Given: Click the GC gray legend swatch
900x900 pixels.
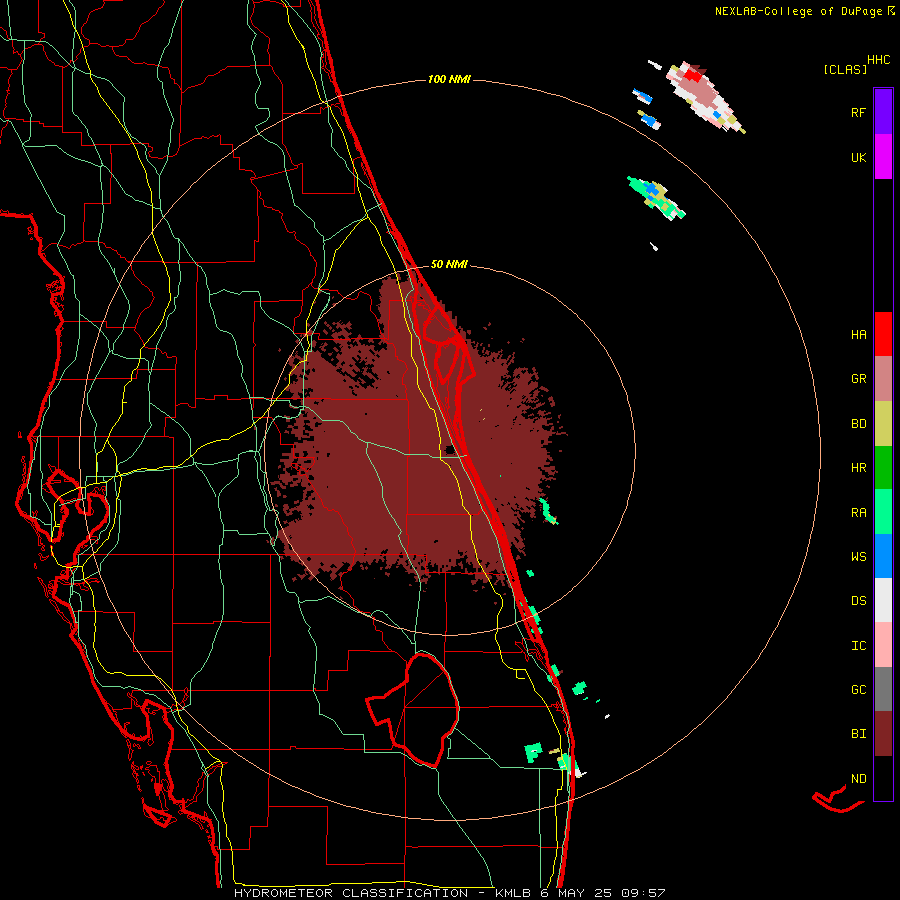Looking at the screenshot, I should coord(883,689).
